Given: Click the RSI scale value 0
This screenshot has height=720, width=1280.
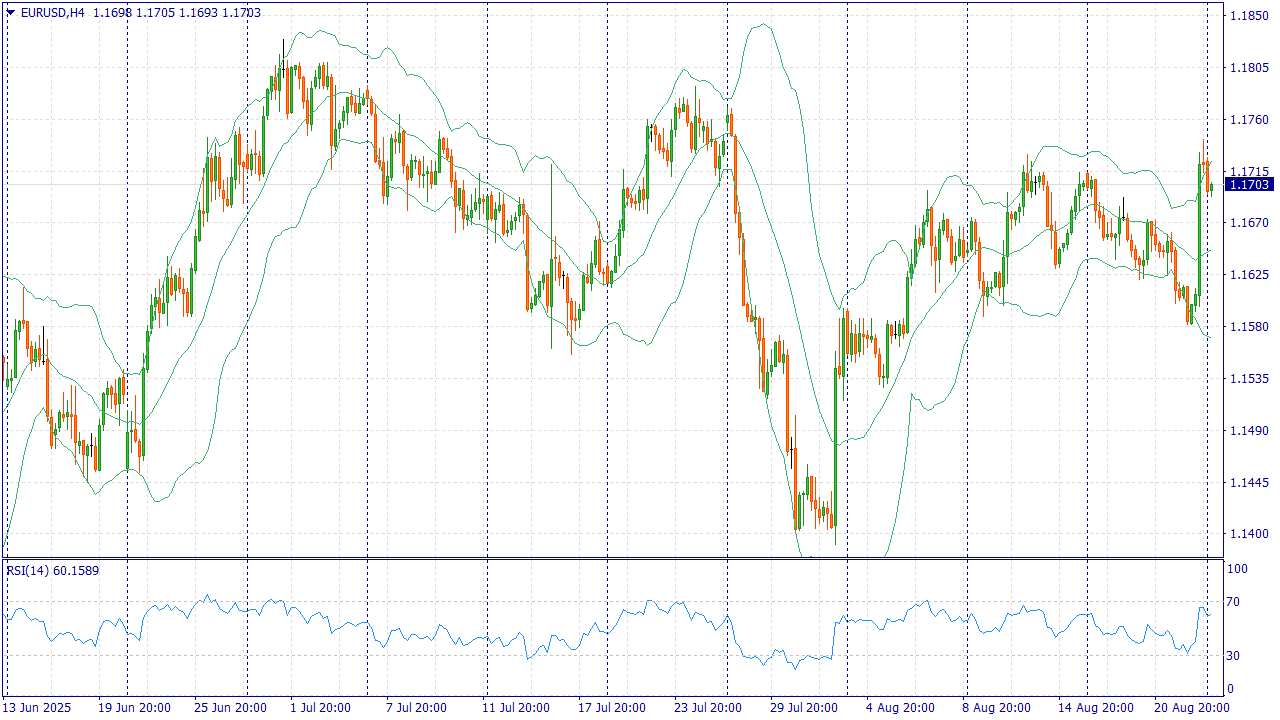Looking at the screenshot, I should [x=1232, y=689].
